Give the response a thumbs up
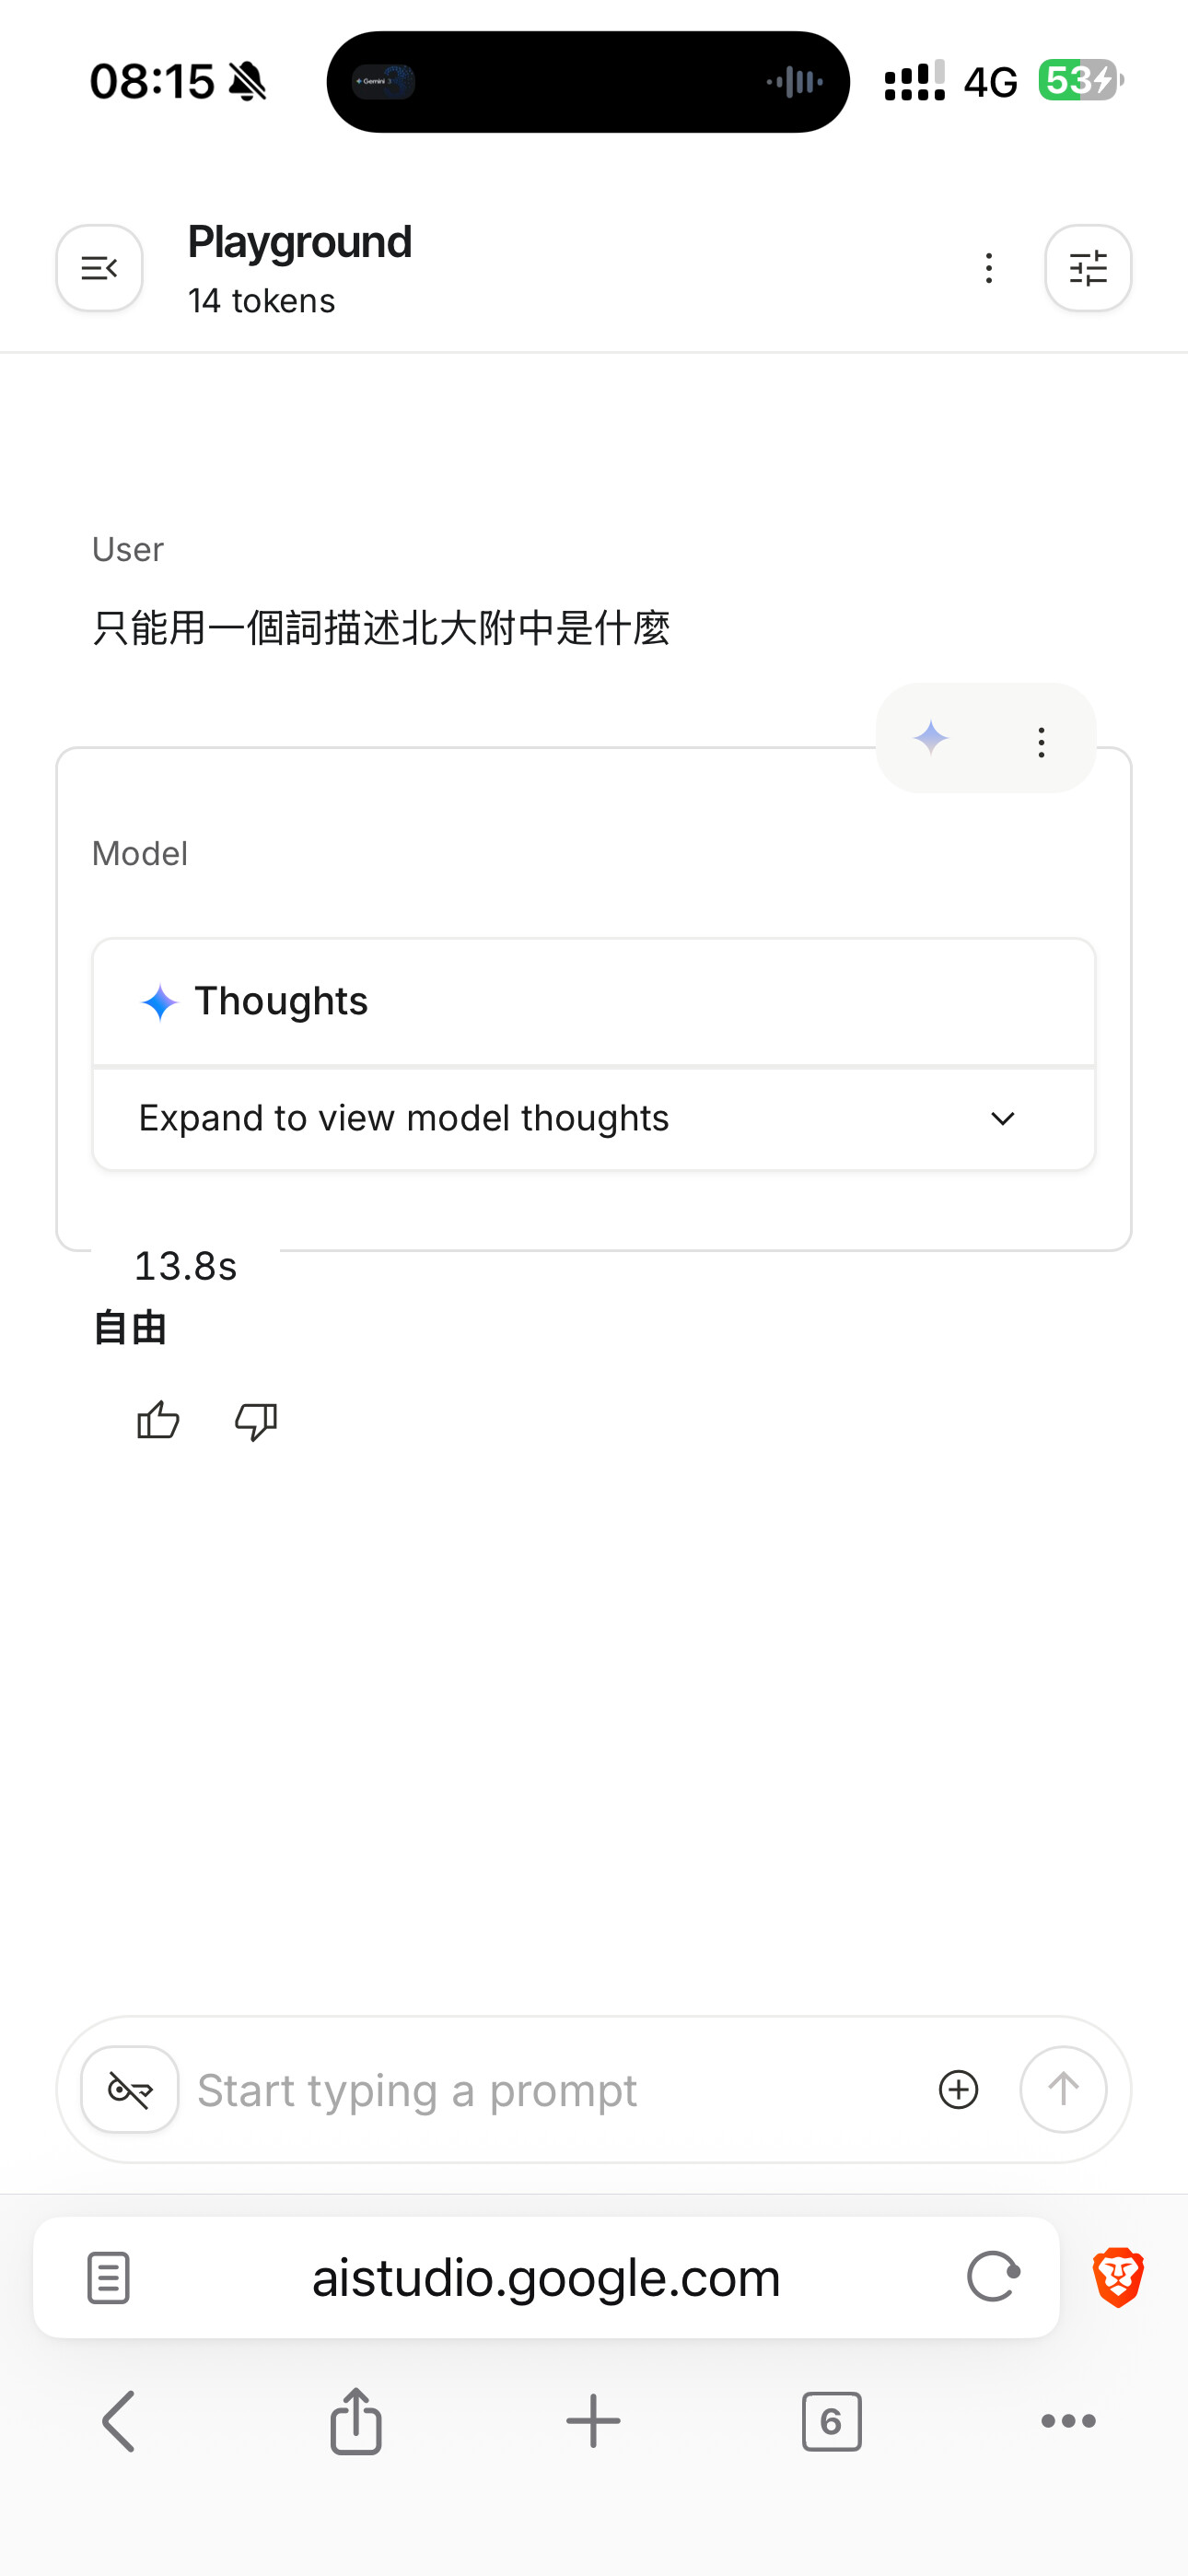The image size is (1188, 2576). pyautogui.click(x=158, y=1420)
